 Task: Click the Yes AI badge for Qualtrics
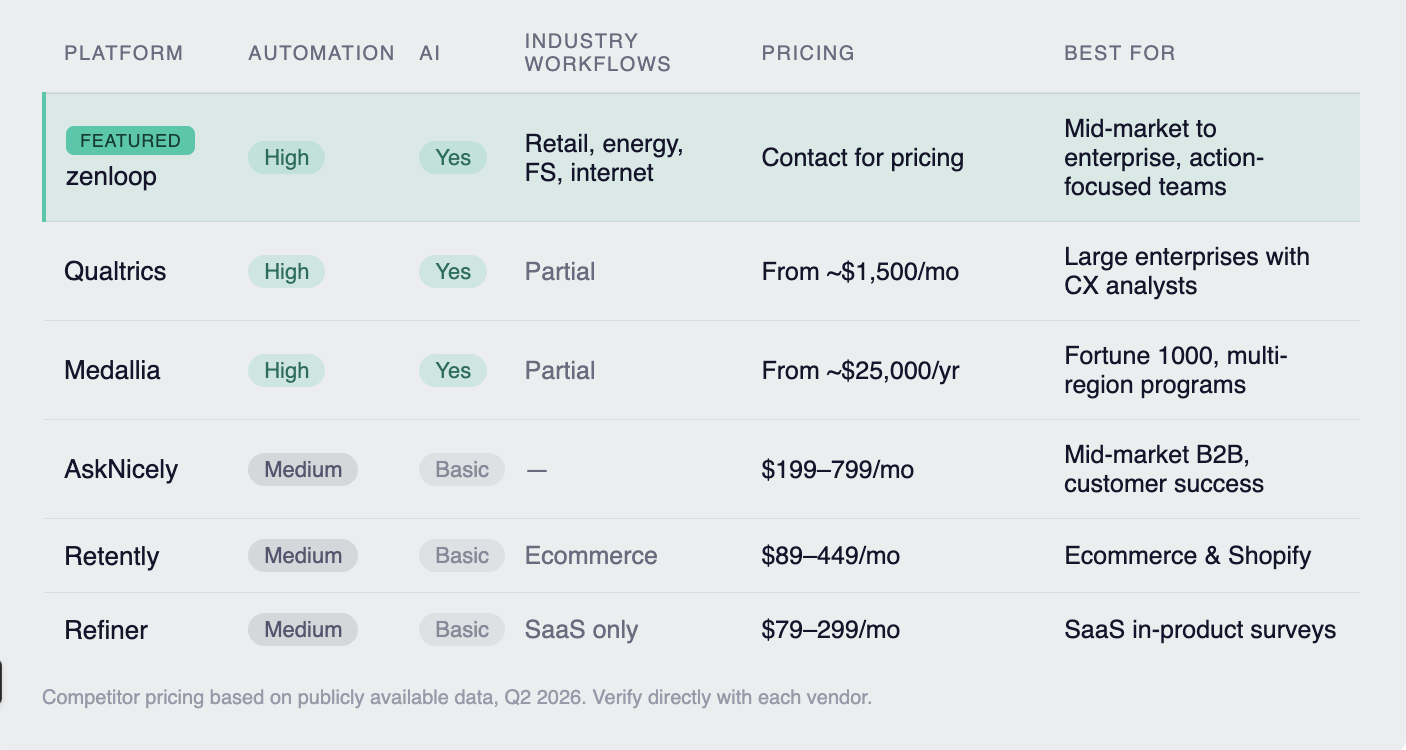453,271
